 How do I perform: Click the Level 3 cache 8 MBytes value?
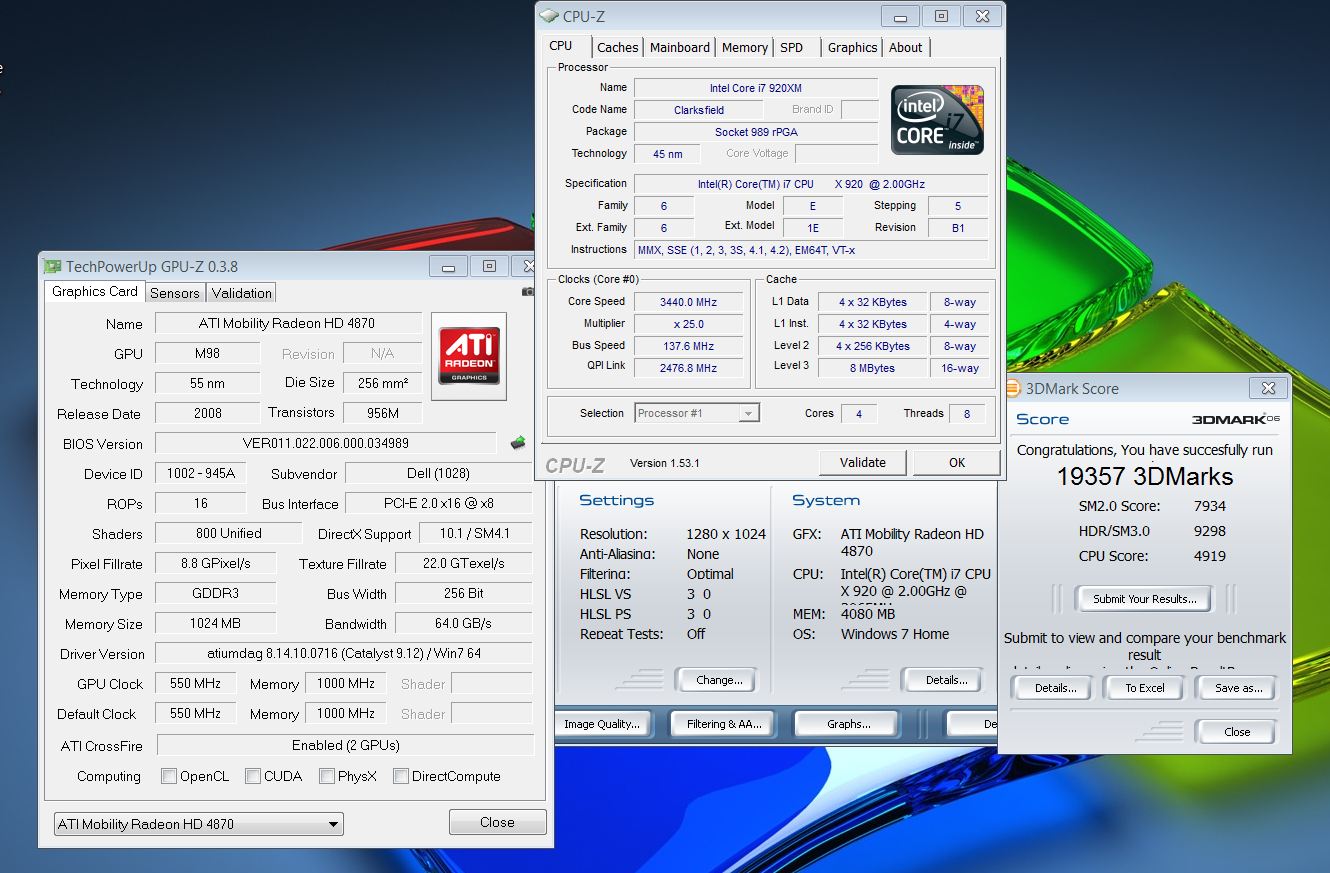point(873,368)
